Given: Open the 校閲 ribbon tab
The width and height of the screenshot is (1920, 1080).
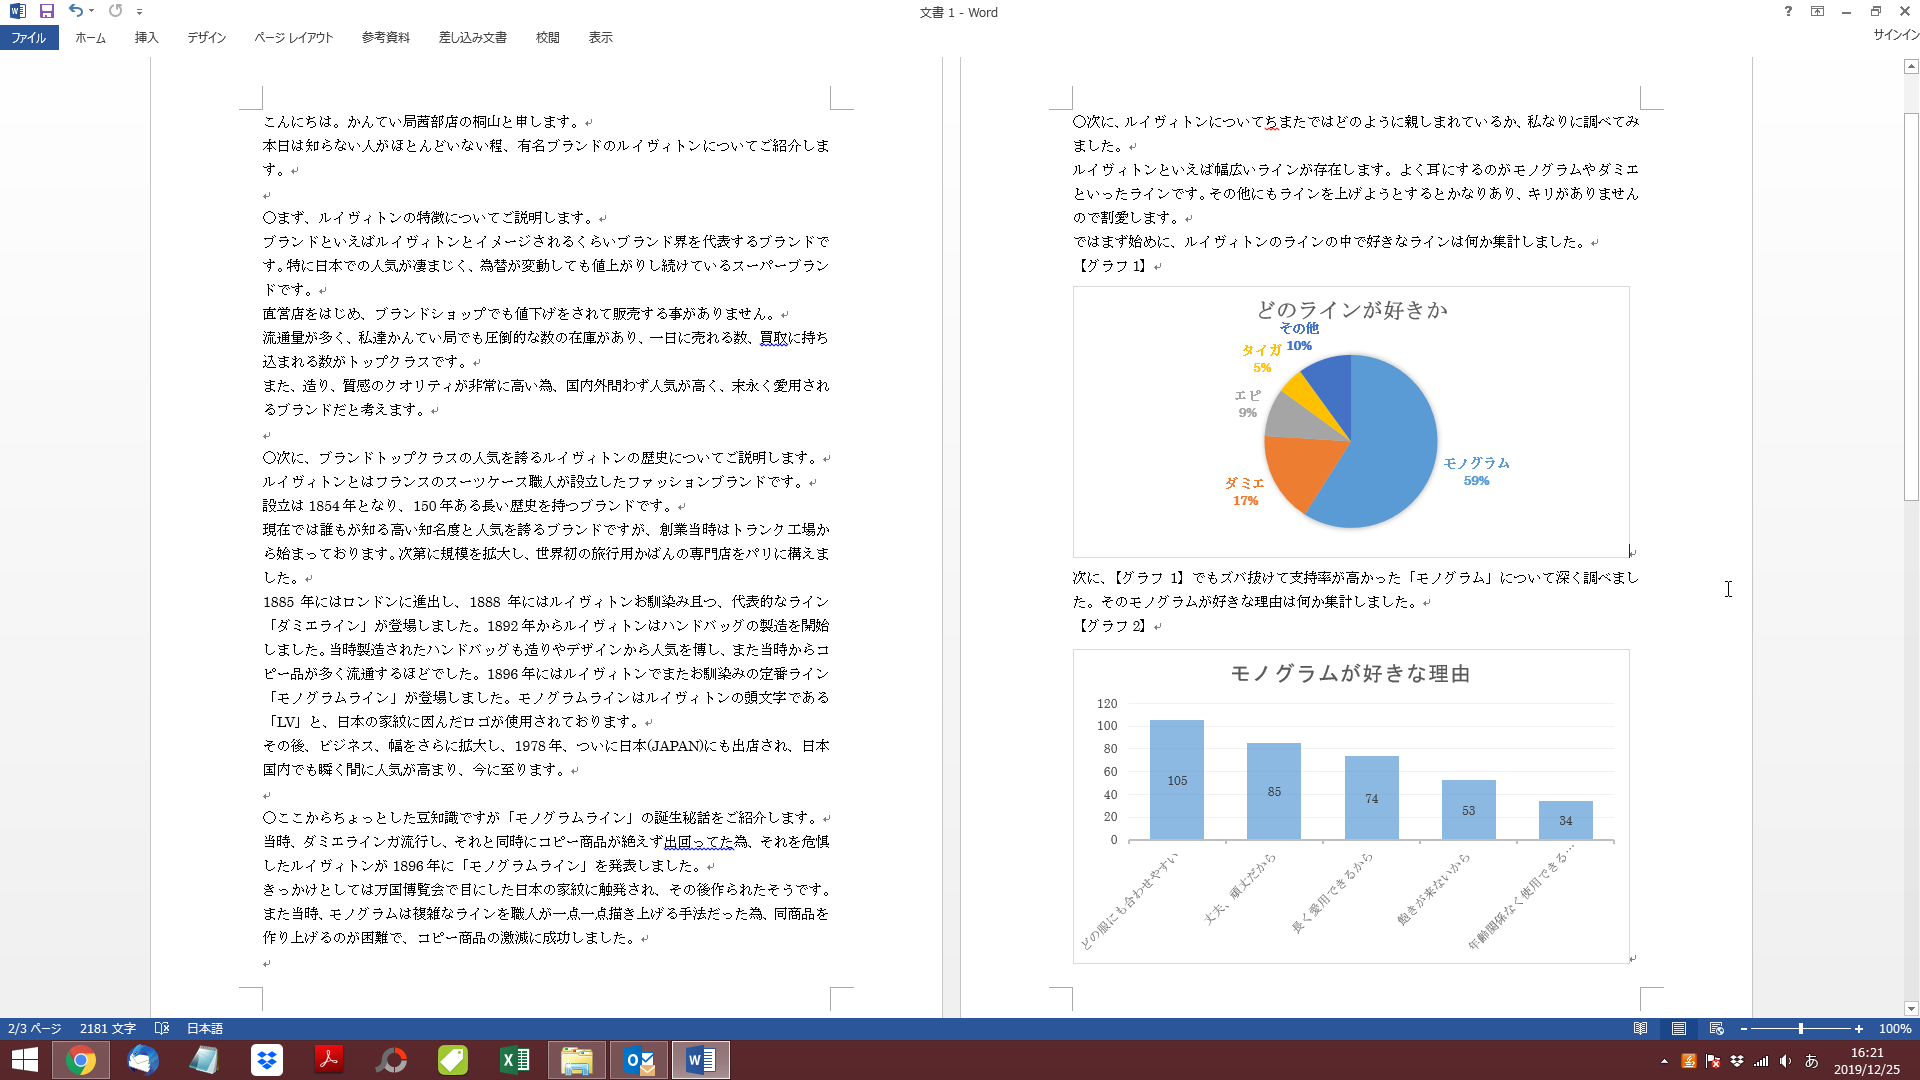Looking at the screenshot, I should coord(547,38).
